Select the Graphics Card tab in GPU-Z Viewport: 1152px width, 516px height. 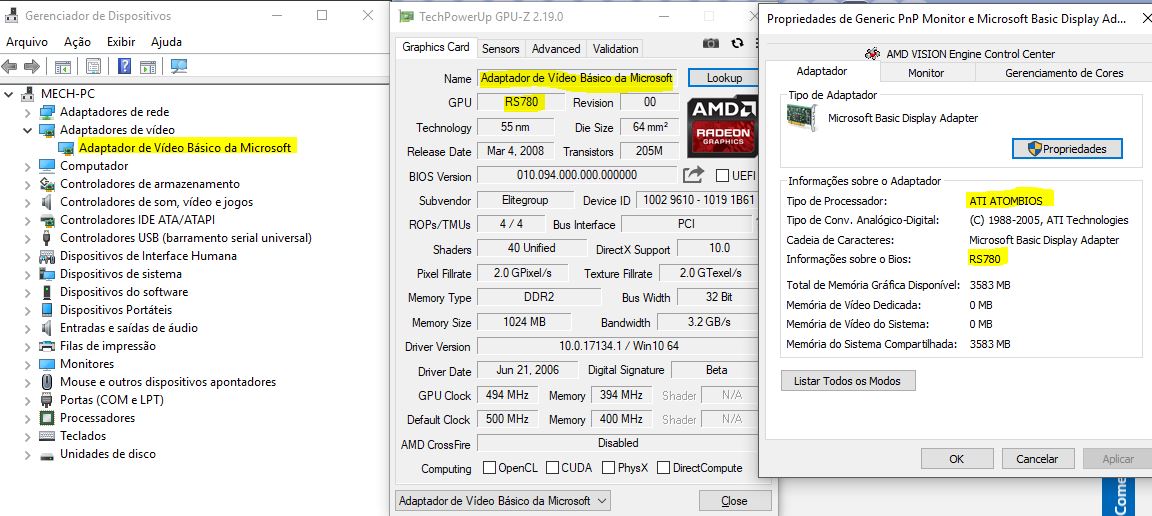click(436, 47)
